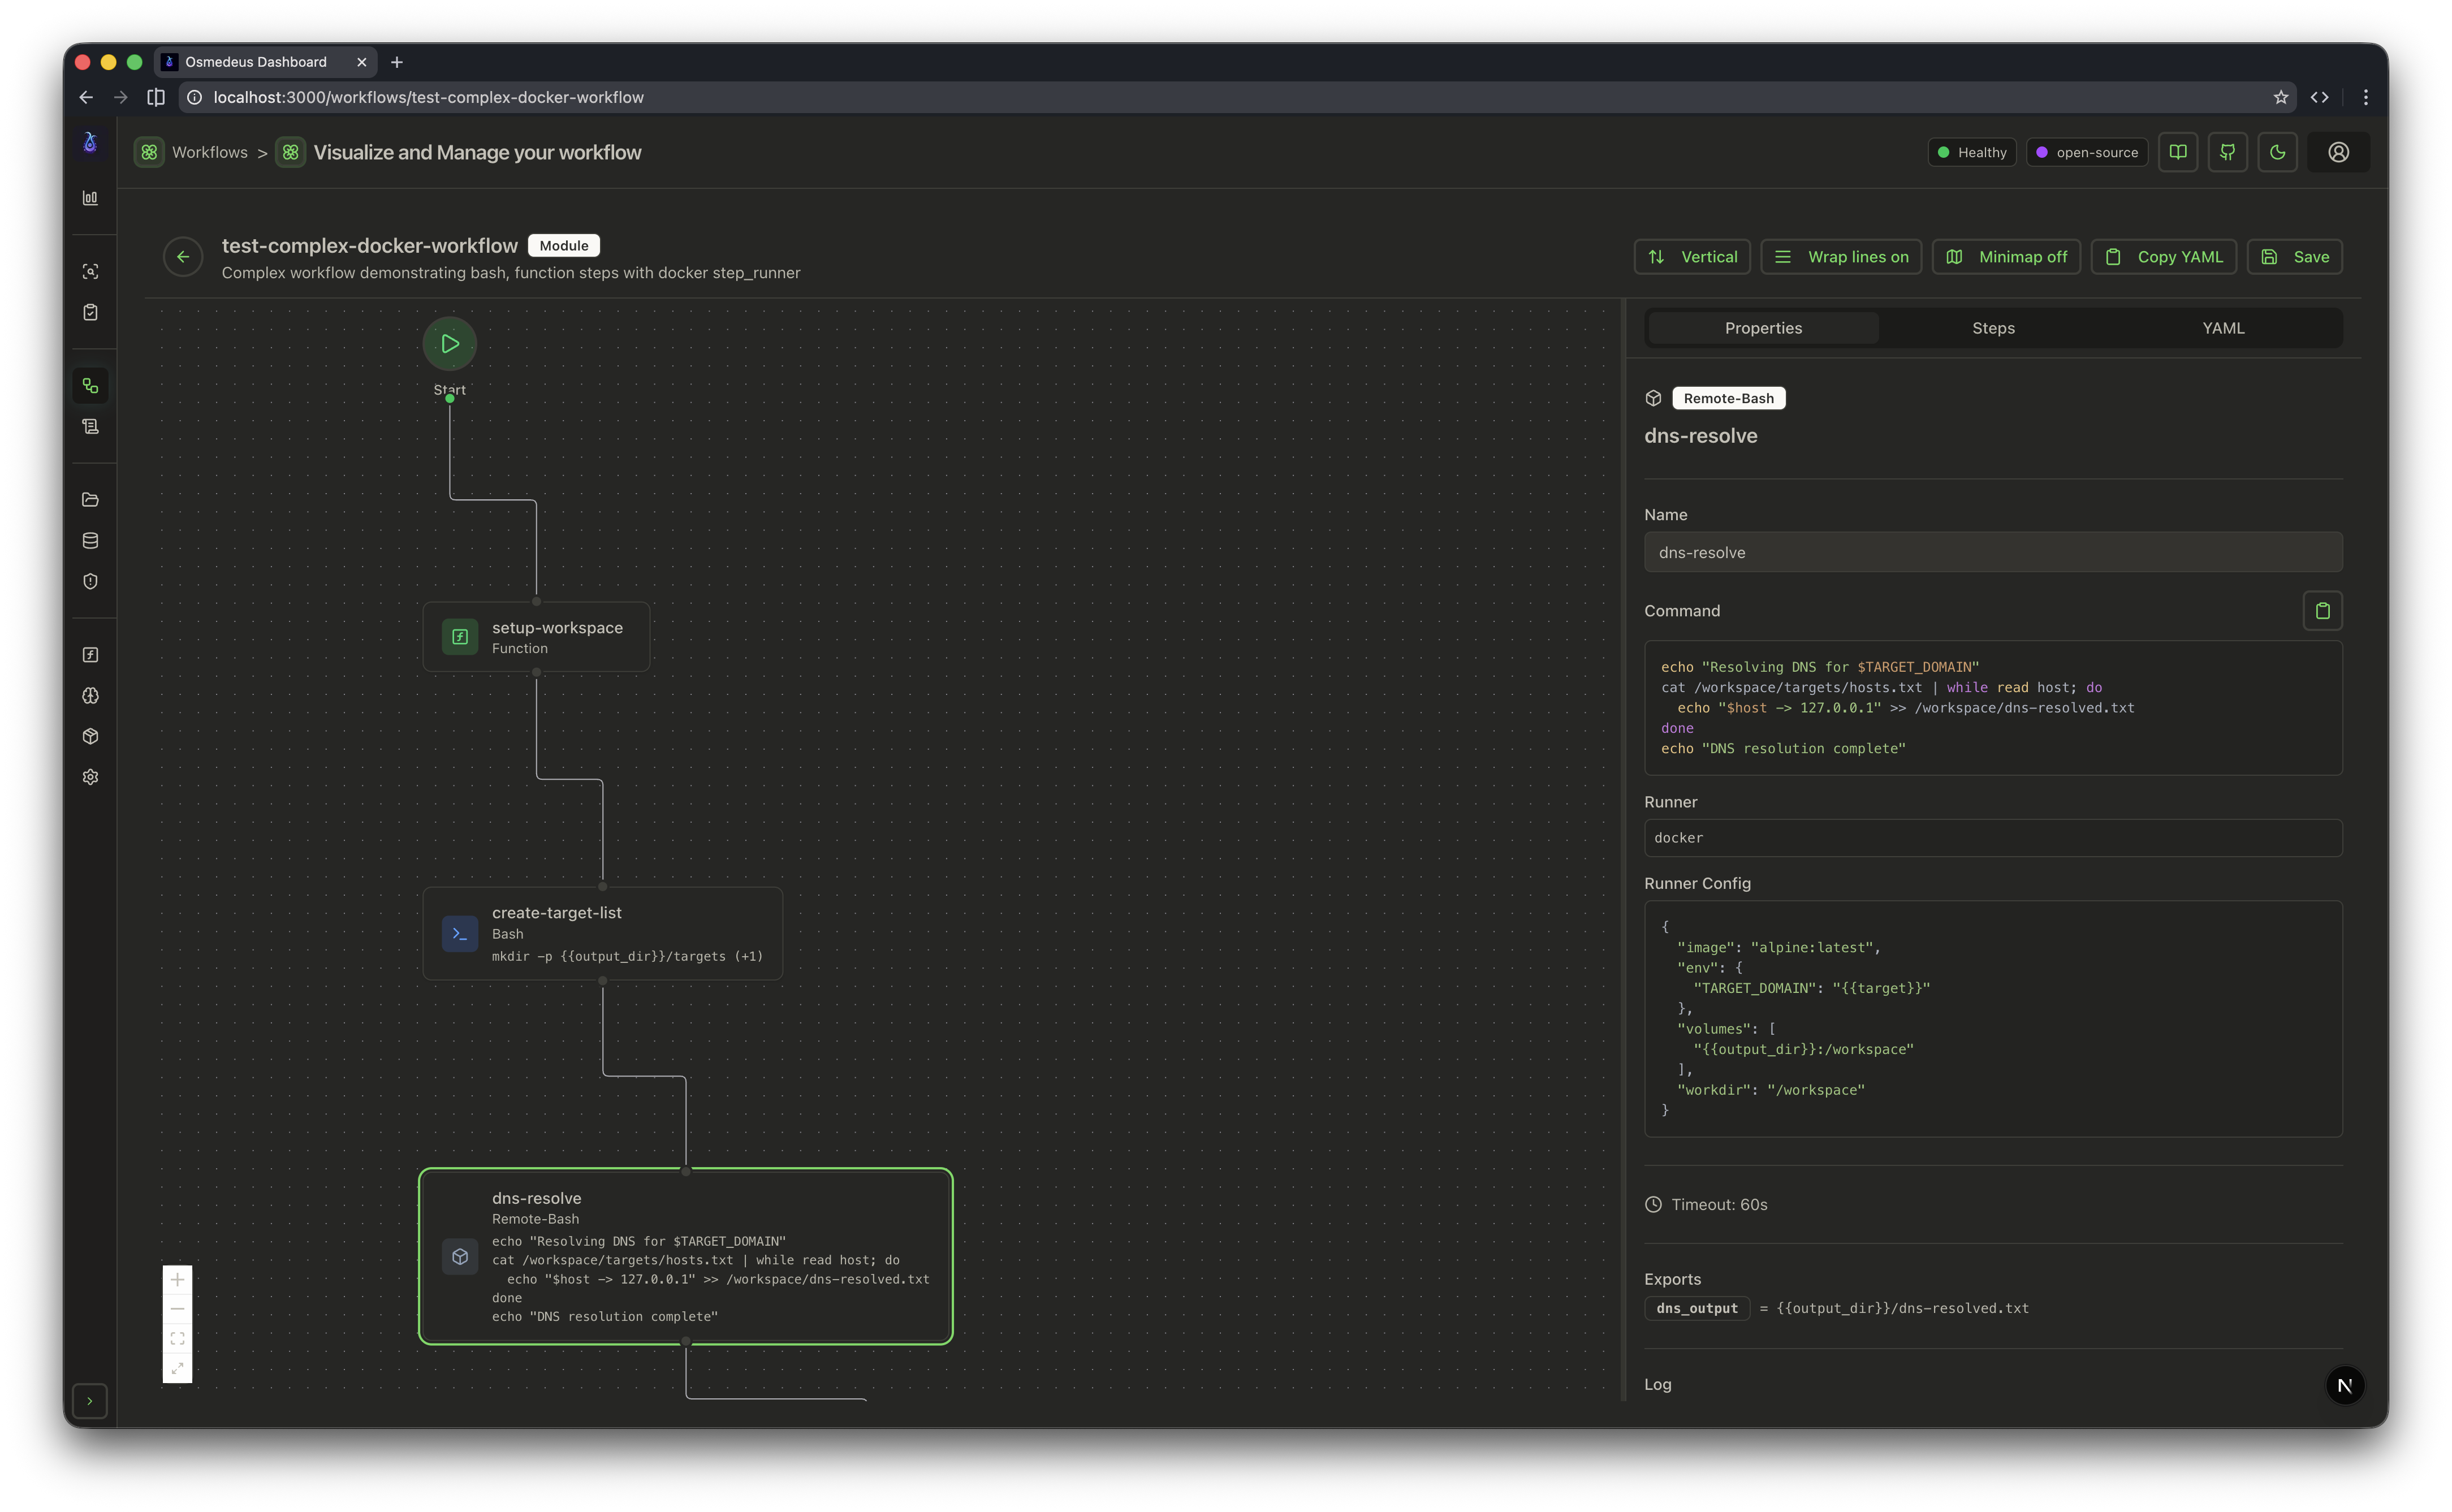The image size is (2452, 1512).
Task: Open the database section in the sidebar
Action: 91,540
